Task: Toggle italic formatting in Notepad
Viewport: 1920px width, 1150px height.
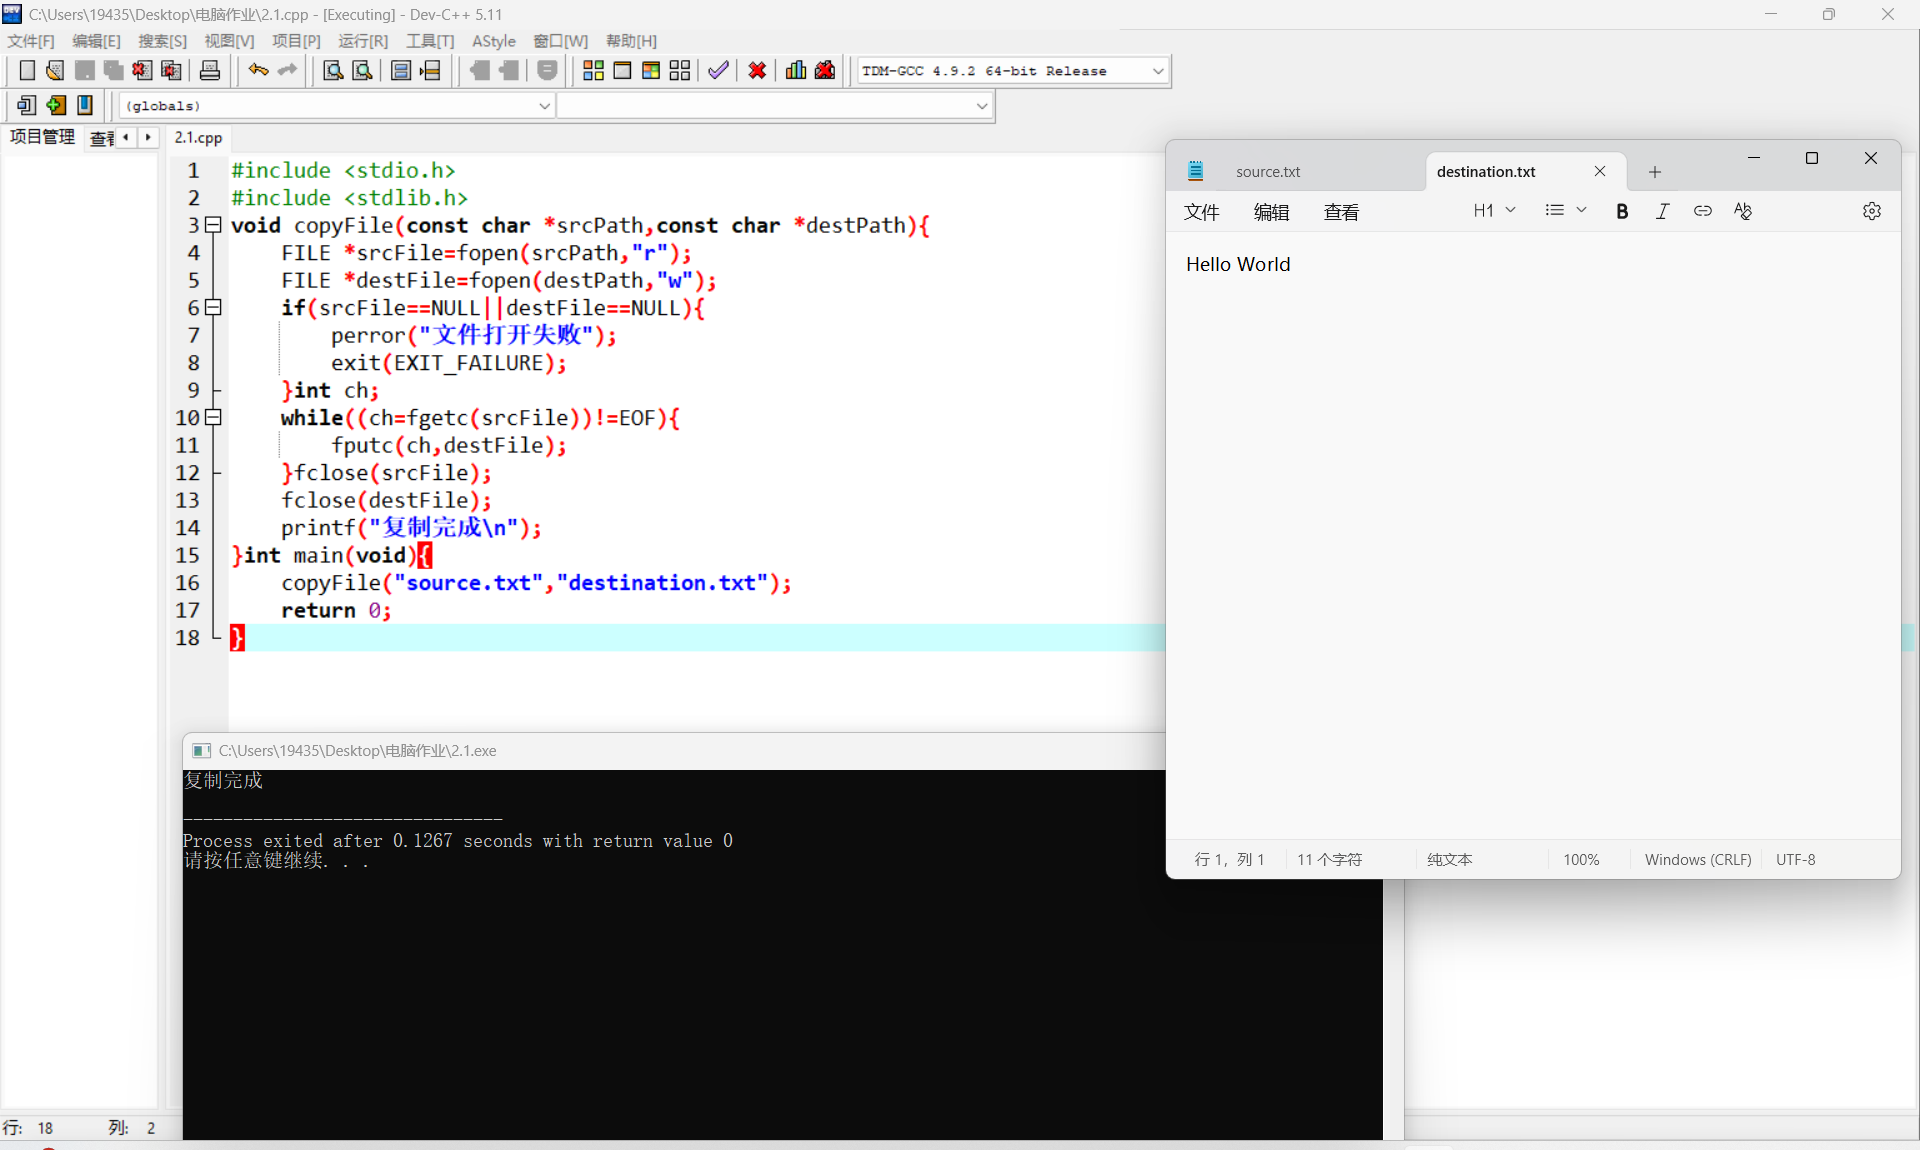Action: [1662, 211]
